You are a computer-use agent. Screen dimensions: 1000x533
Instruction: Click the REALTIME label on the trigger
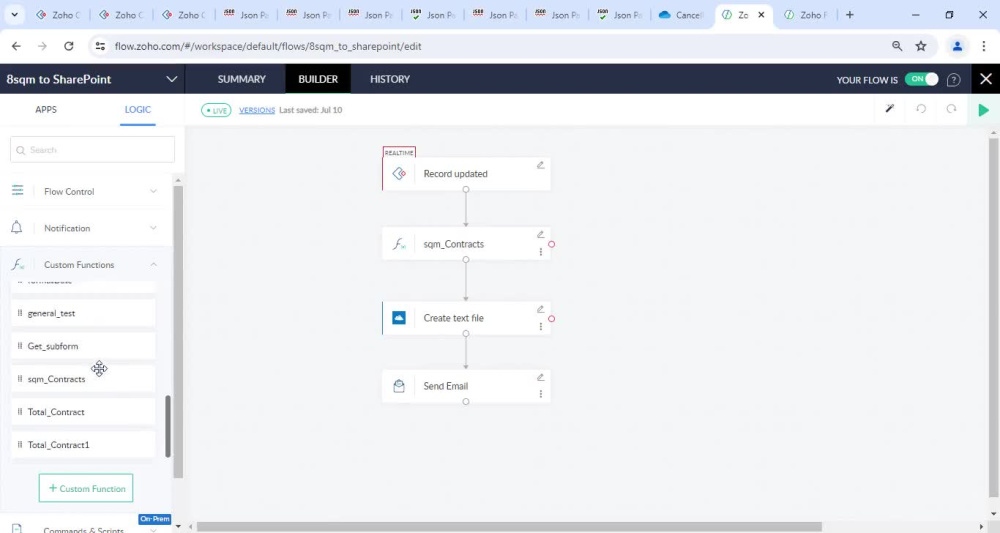399,152
